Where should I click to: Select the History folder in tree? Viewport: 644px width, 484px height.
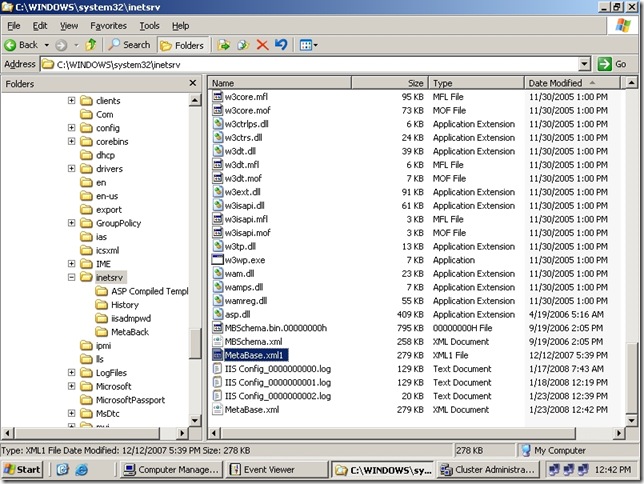click(x=125, y=305)
